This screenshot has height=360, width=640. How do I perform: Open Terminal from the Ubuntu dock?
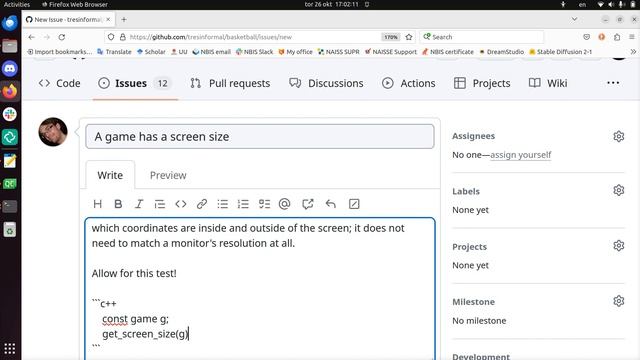click(x=10, y=206)
